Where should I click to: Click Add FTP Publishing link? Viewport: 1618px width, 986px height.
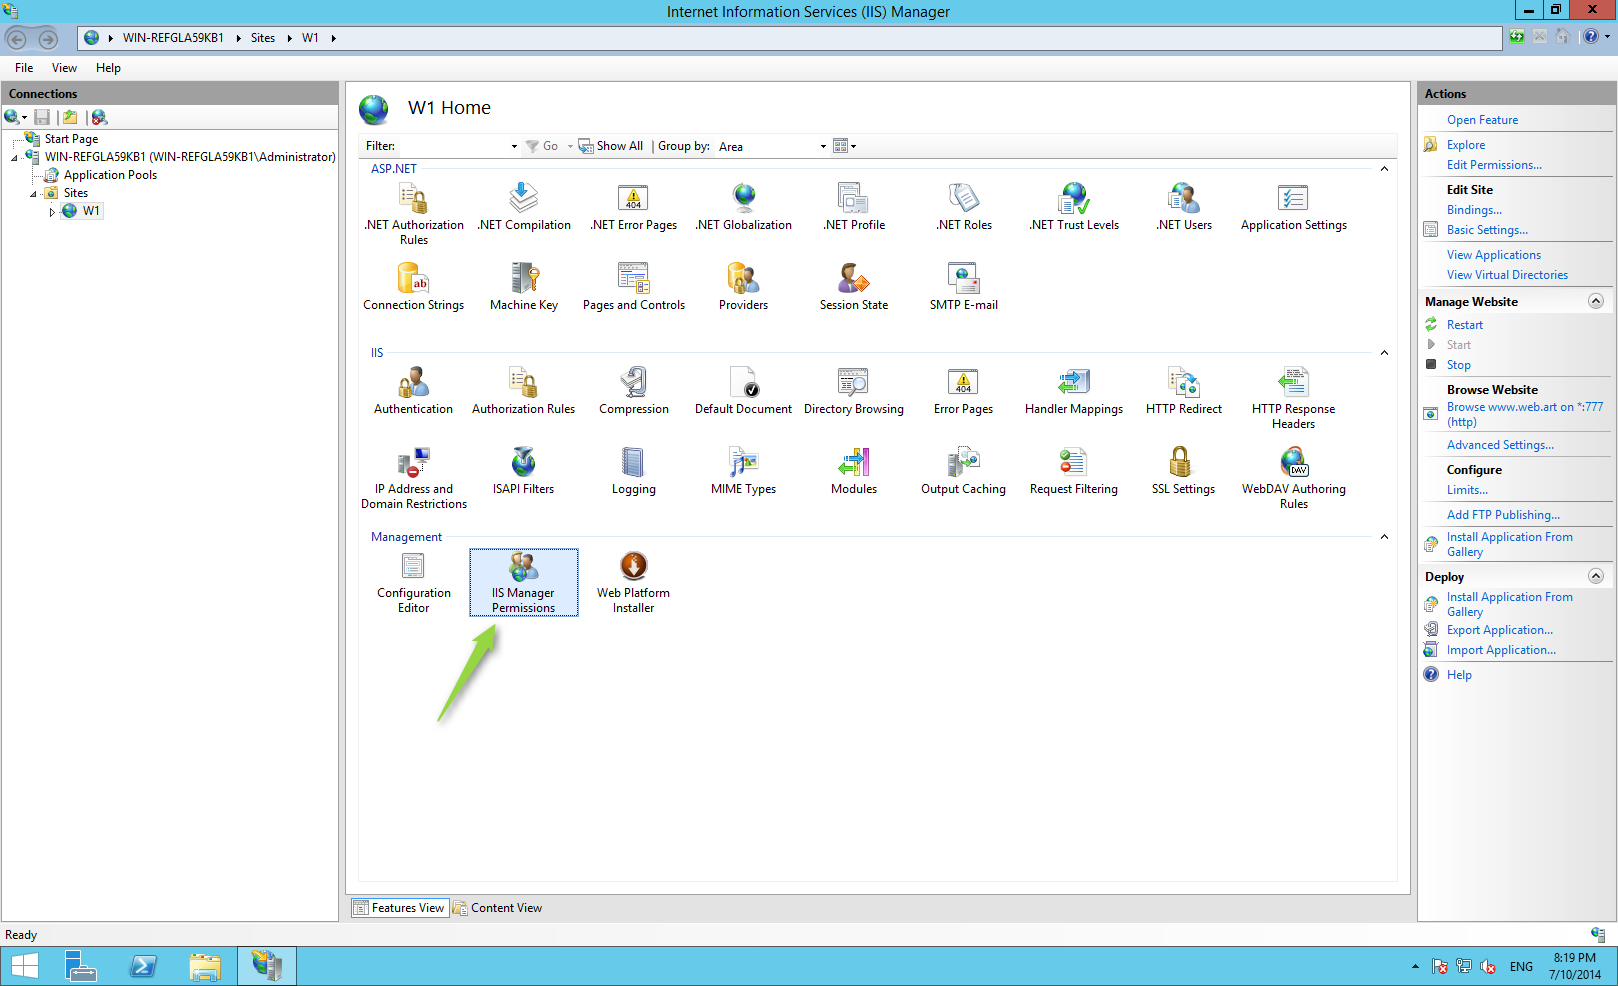[1503, 515]
